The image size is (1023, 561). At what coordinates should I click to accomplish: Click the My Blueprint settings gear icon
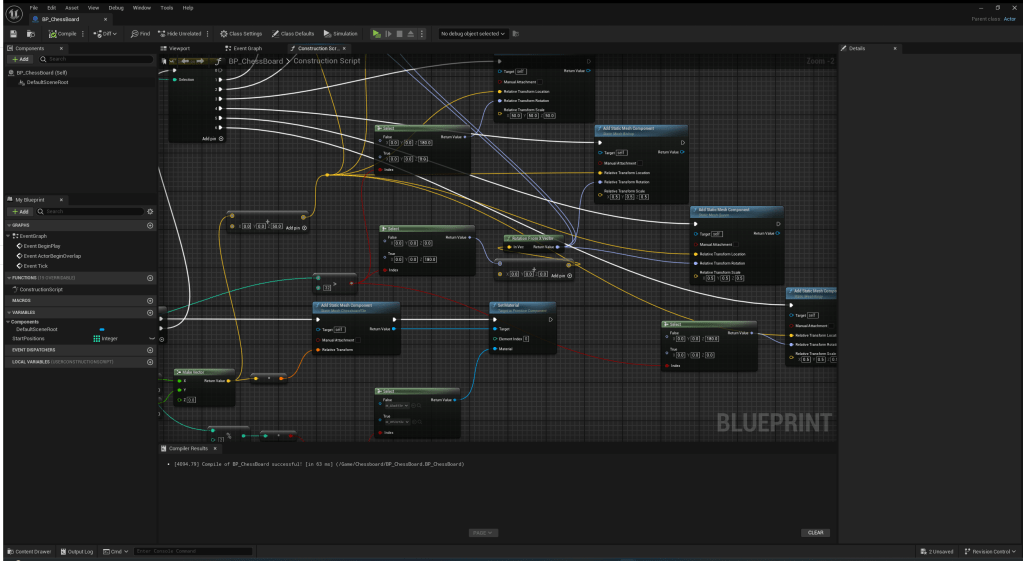coord(150,211)
